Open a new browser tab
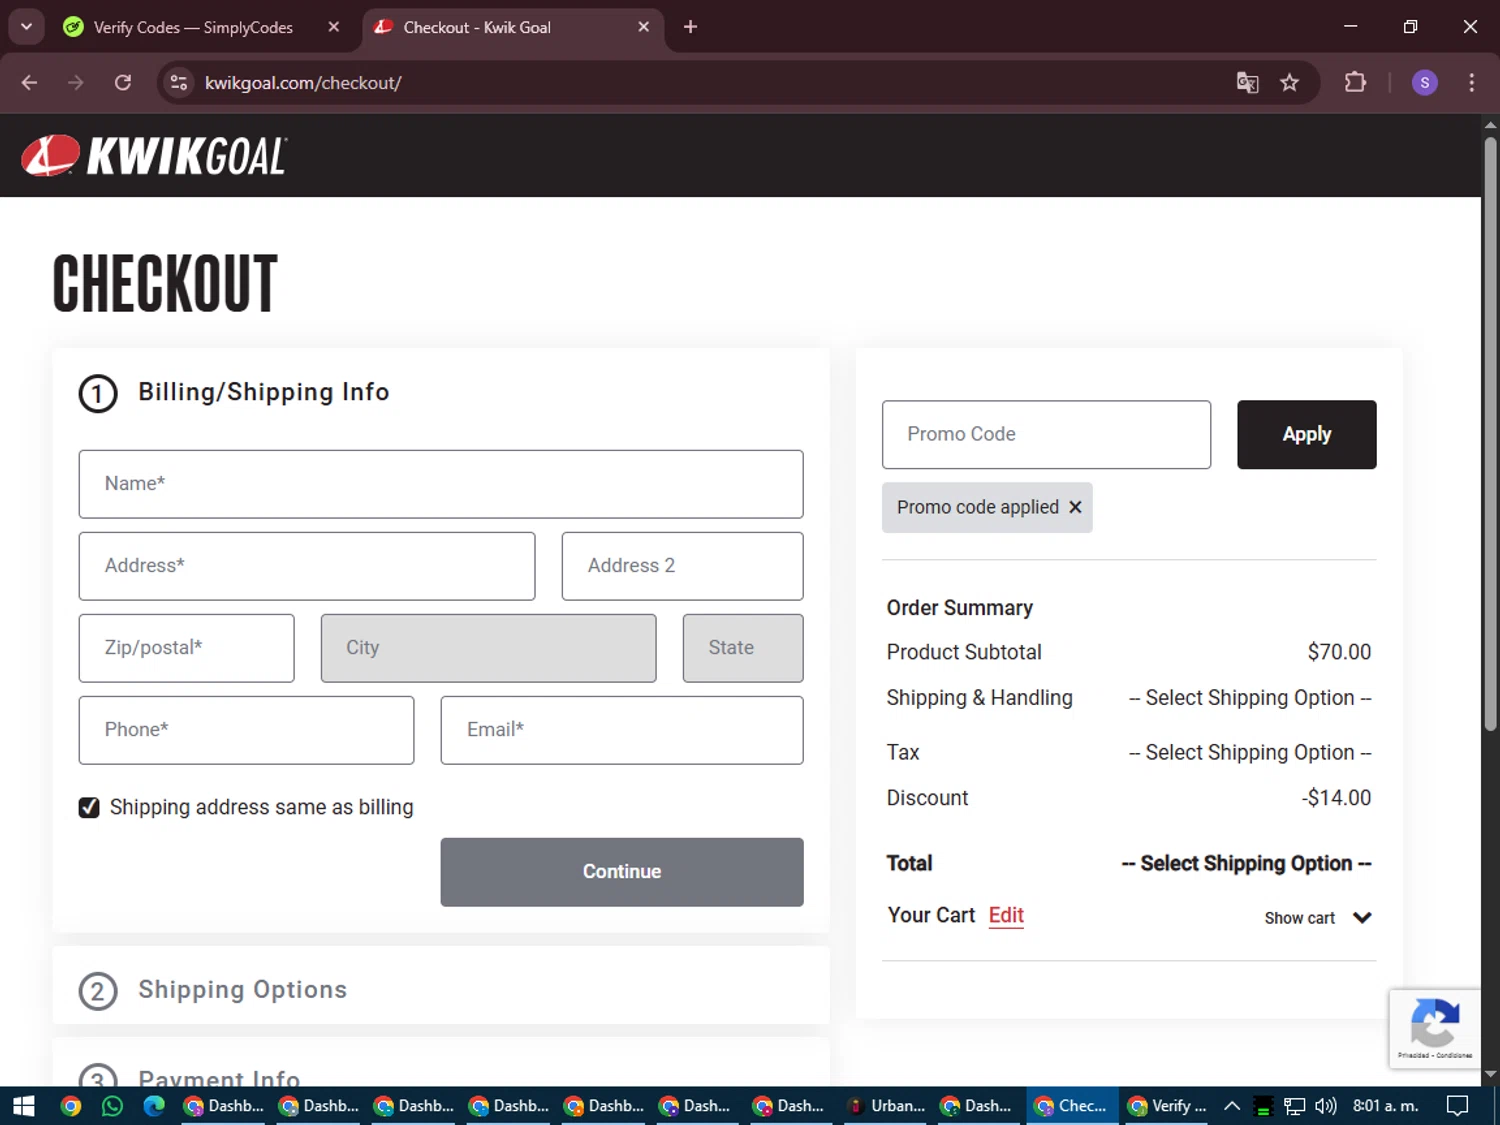 [690, 27]
